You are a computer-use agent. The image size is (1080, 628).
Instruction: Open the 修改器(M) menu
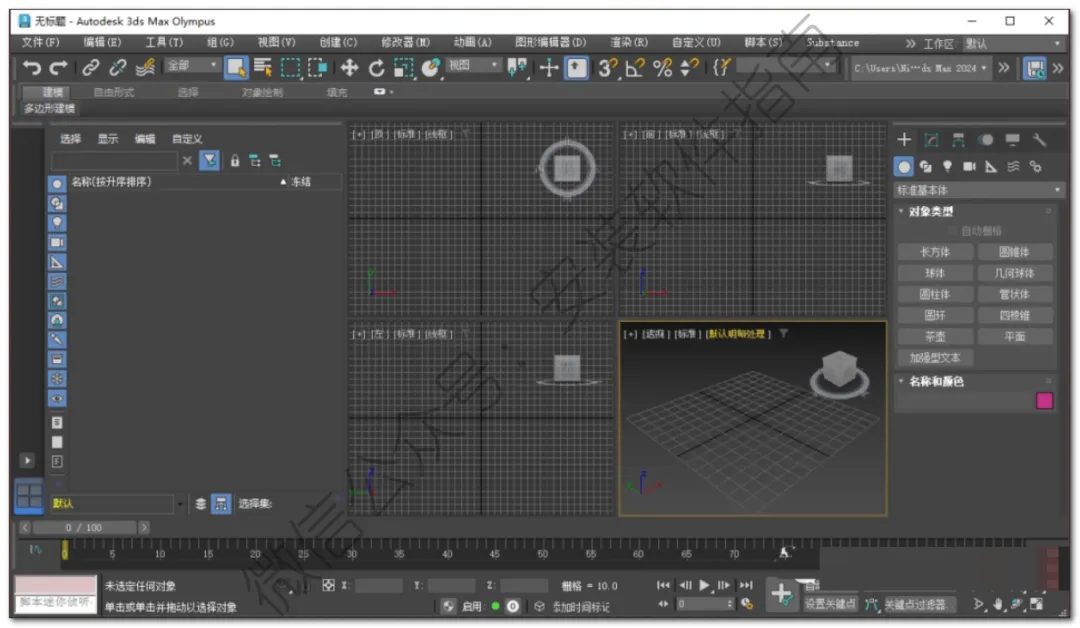405,43
